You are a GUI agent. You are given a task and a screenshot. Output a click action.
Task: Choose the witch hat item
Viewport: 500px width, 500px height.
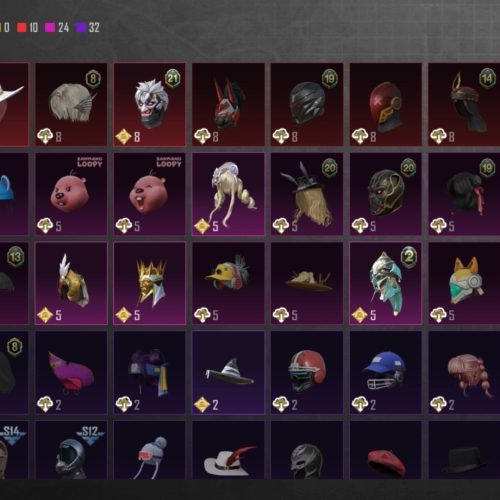[x=228, y=373]
